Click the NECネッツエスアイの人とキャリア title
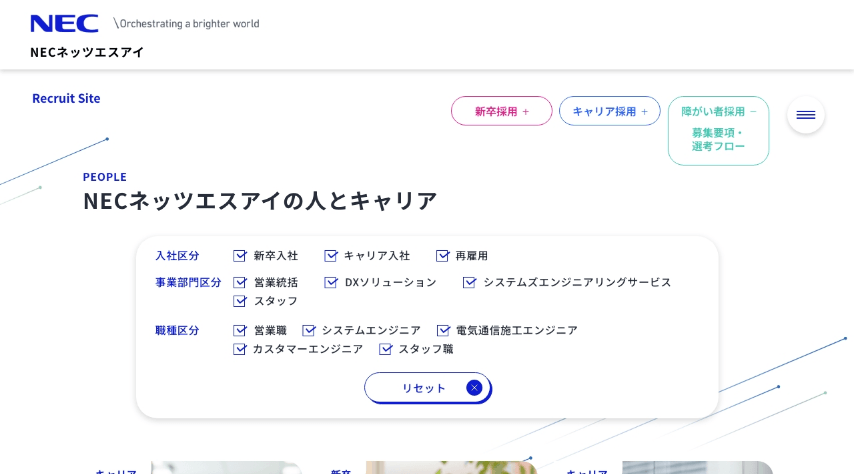The height and width of the screenshot is (474, 854). (260, 200)
